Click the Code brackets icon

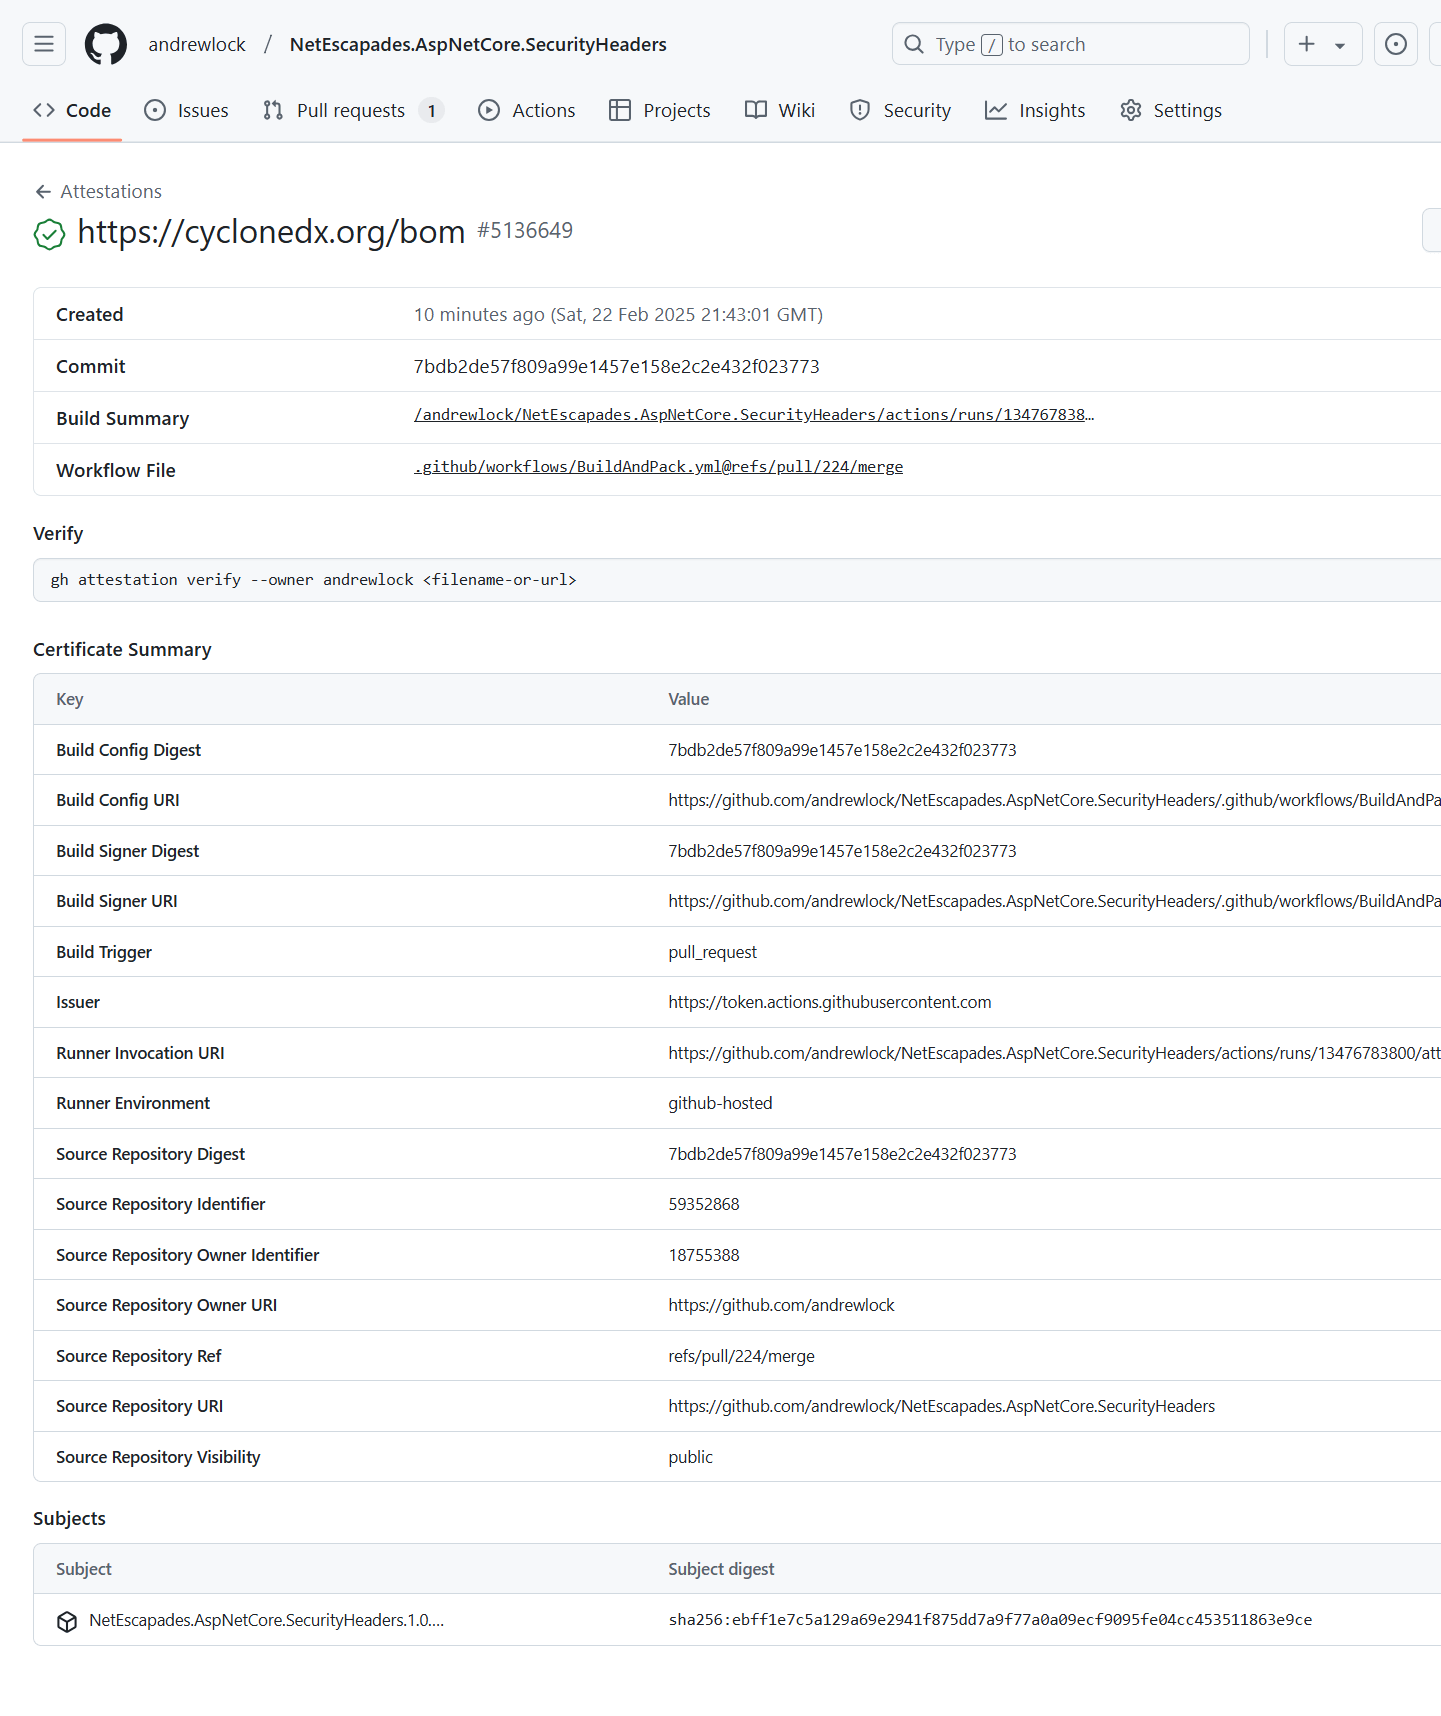(44, 110)
